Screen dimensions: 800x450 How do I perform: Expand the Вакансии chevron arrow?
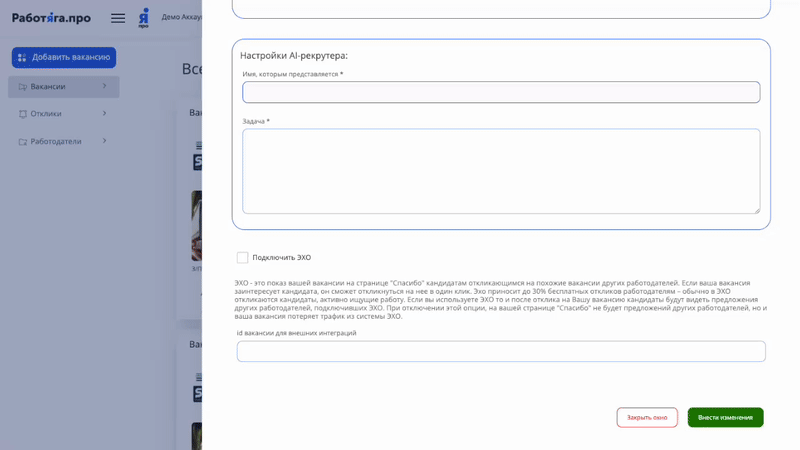(x=104, y=86)
